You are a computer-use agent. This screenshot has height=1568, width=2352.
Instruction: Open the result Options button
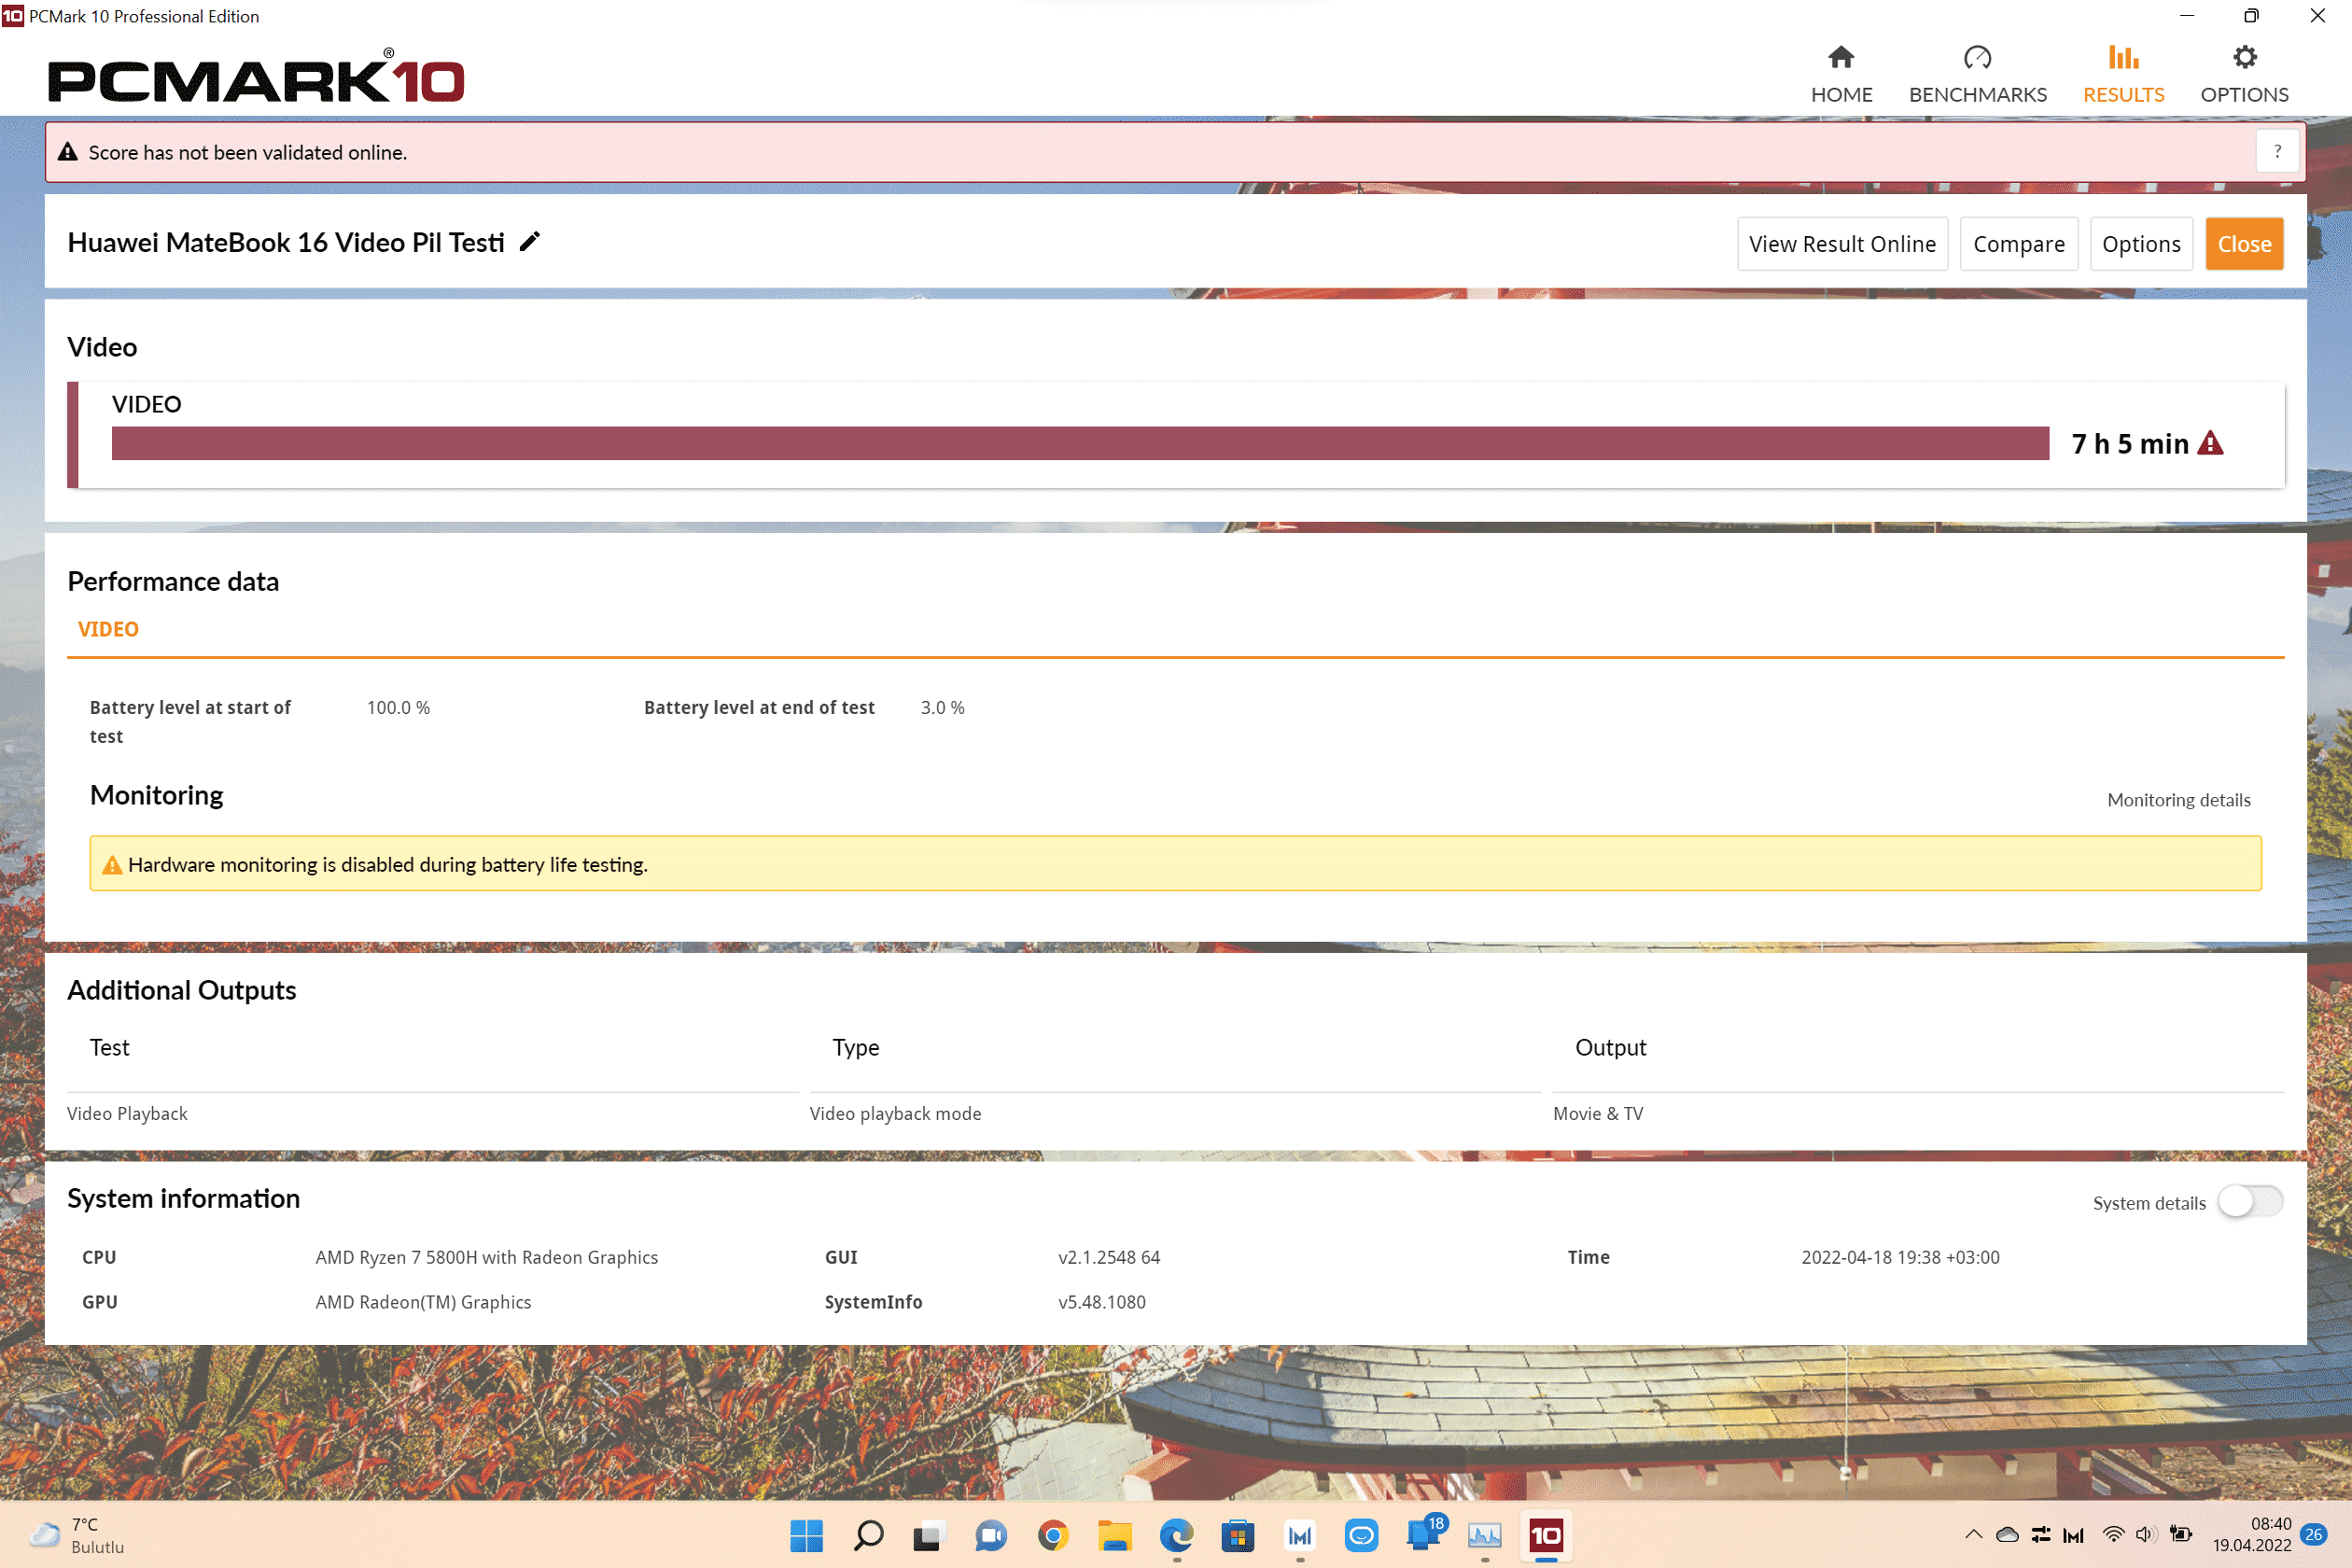coord(2140,244)
